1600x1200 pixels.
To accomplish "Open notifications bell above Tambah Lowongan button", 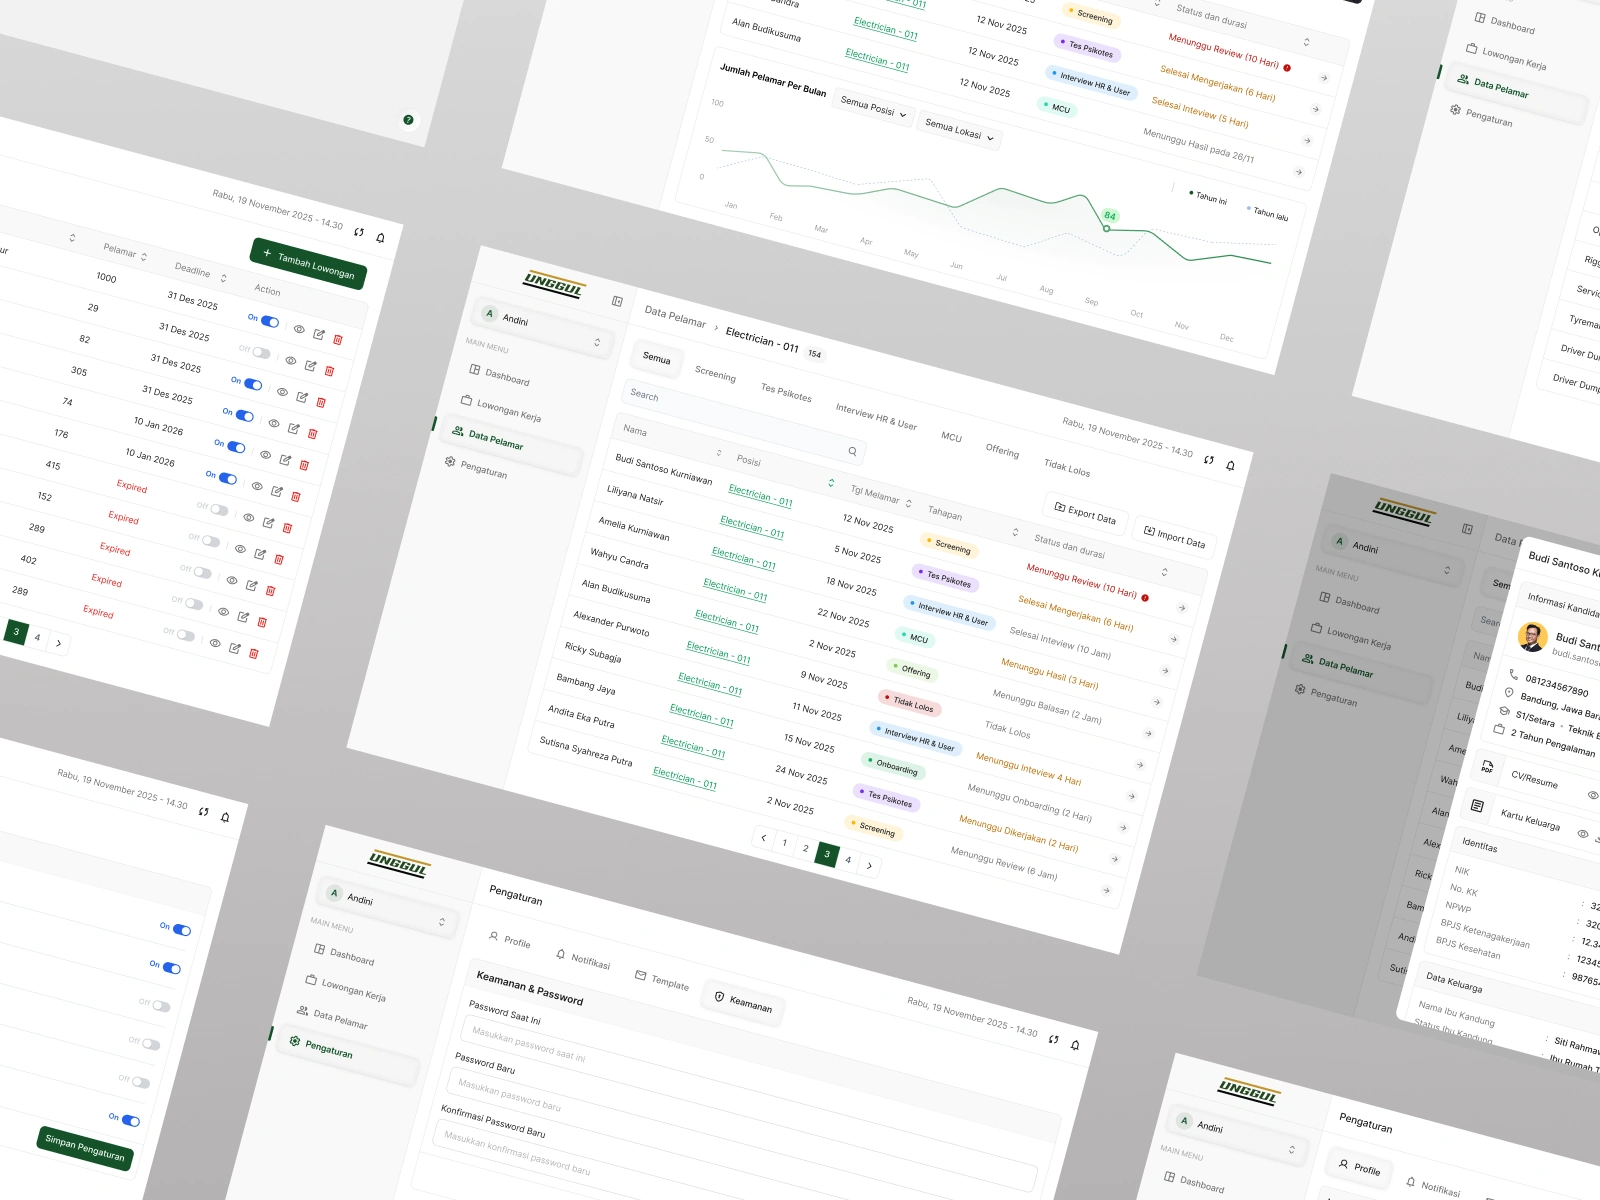I will pos(380,238).
